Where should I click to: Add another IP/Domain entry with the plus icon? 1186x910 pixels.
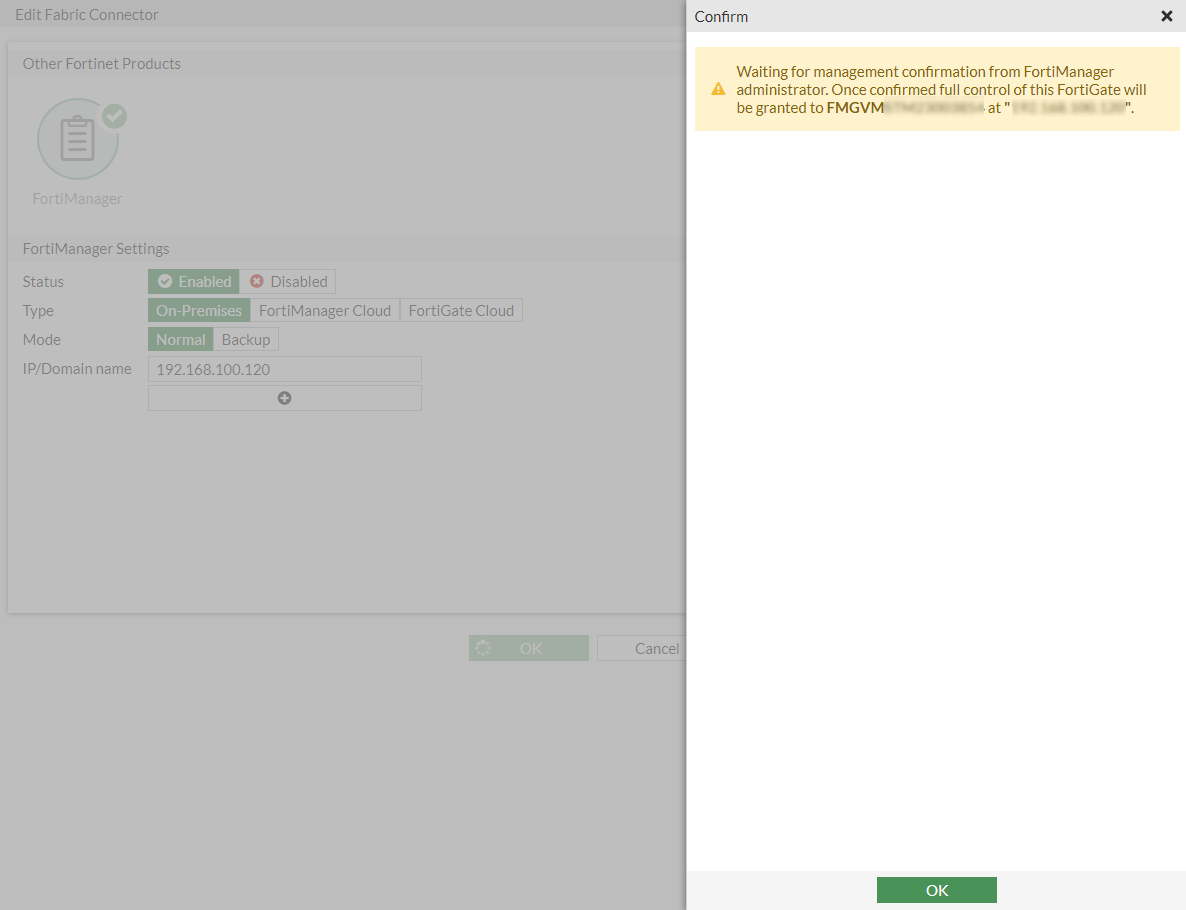(x=284, y=398)
